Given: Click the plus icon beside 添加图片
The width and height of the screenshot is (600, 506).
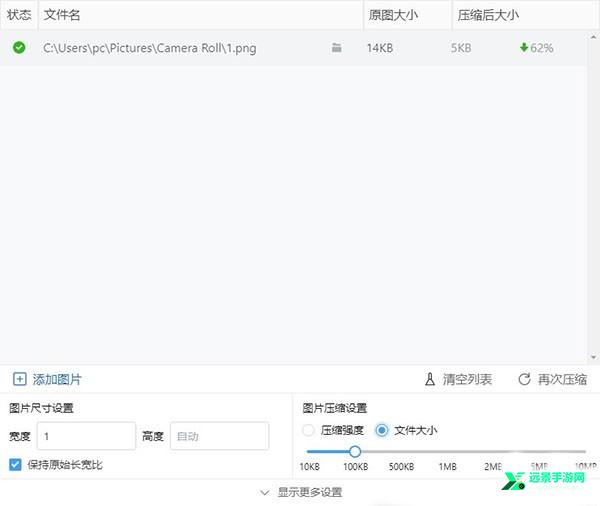Looking at the screenshot, I should point(20,379).
